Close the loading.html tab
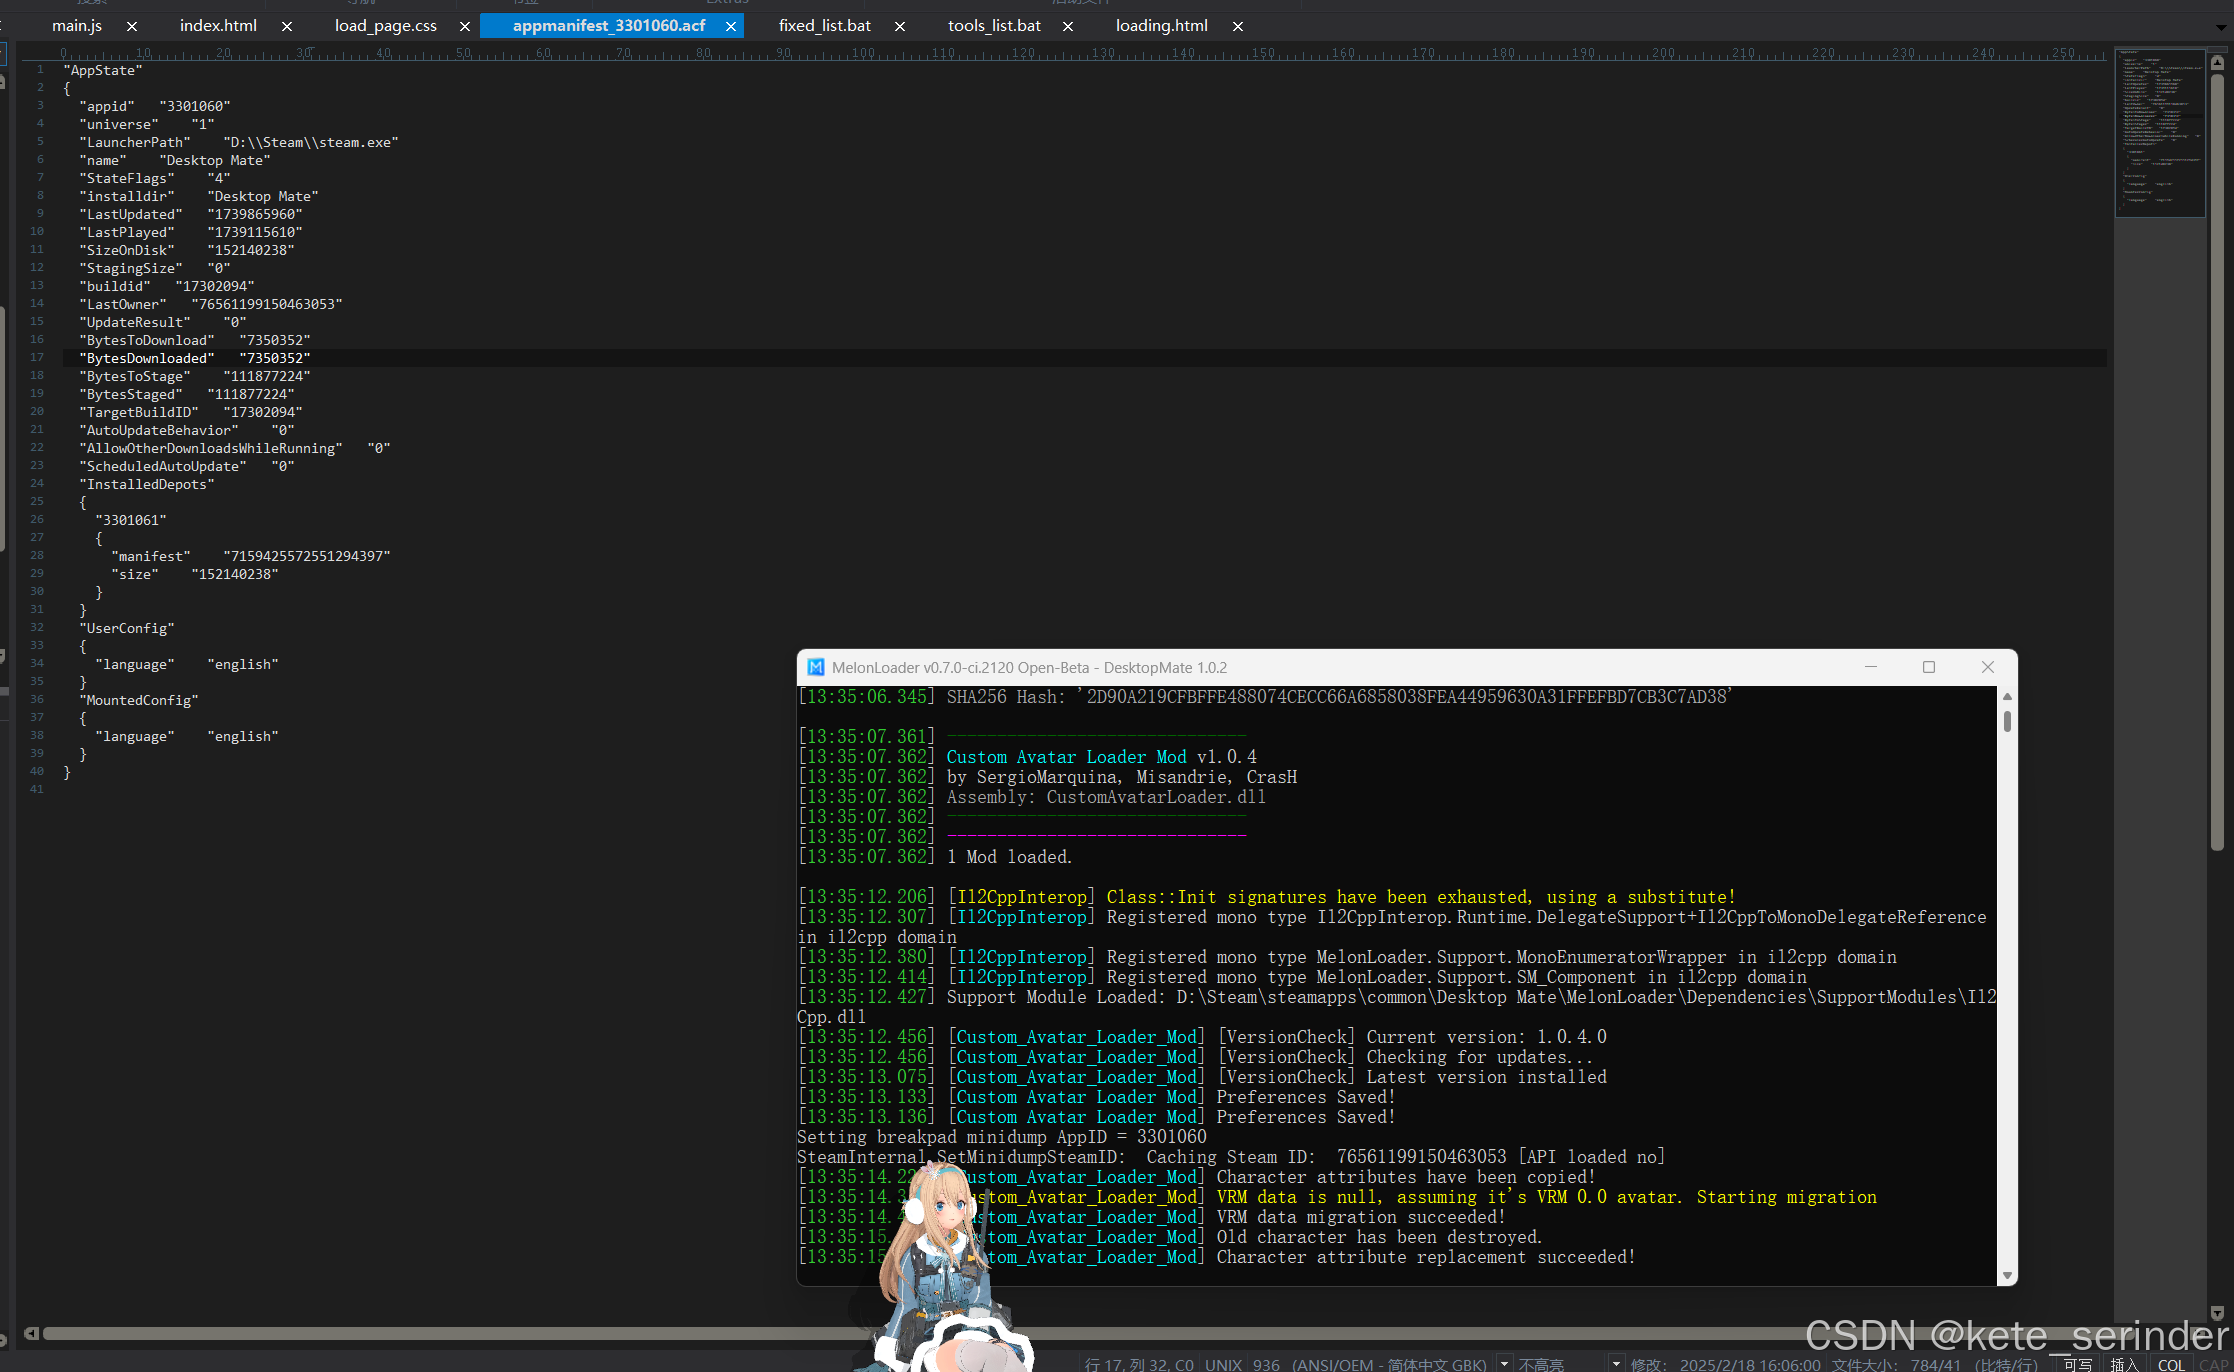Screen dimensions: 2234x1372 [1238, 26]
